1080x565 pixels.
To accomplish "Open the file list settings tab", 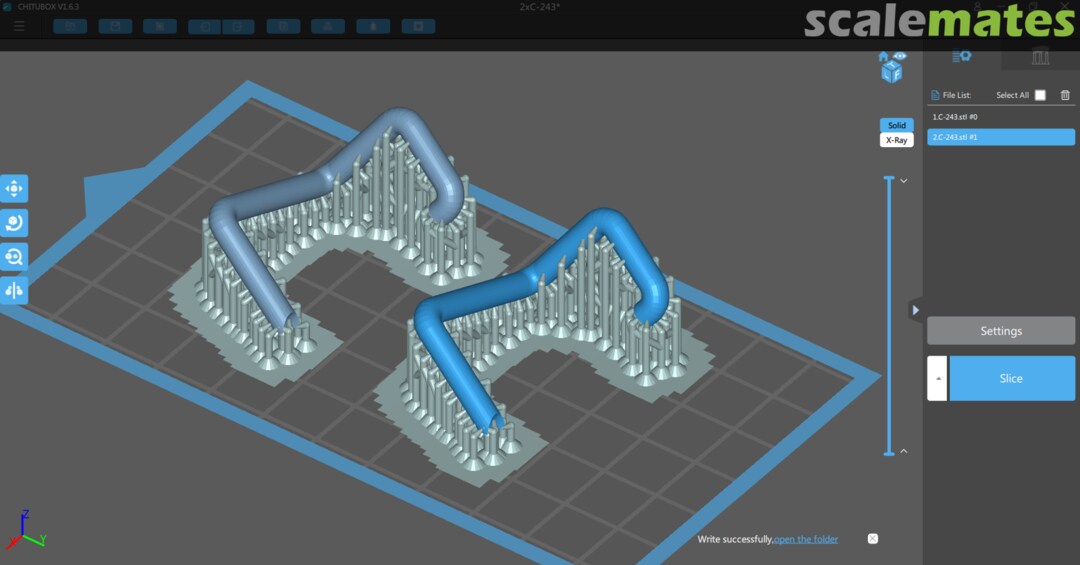I will (962, 56).
